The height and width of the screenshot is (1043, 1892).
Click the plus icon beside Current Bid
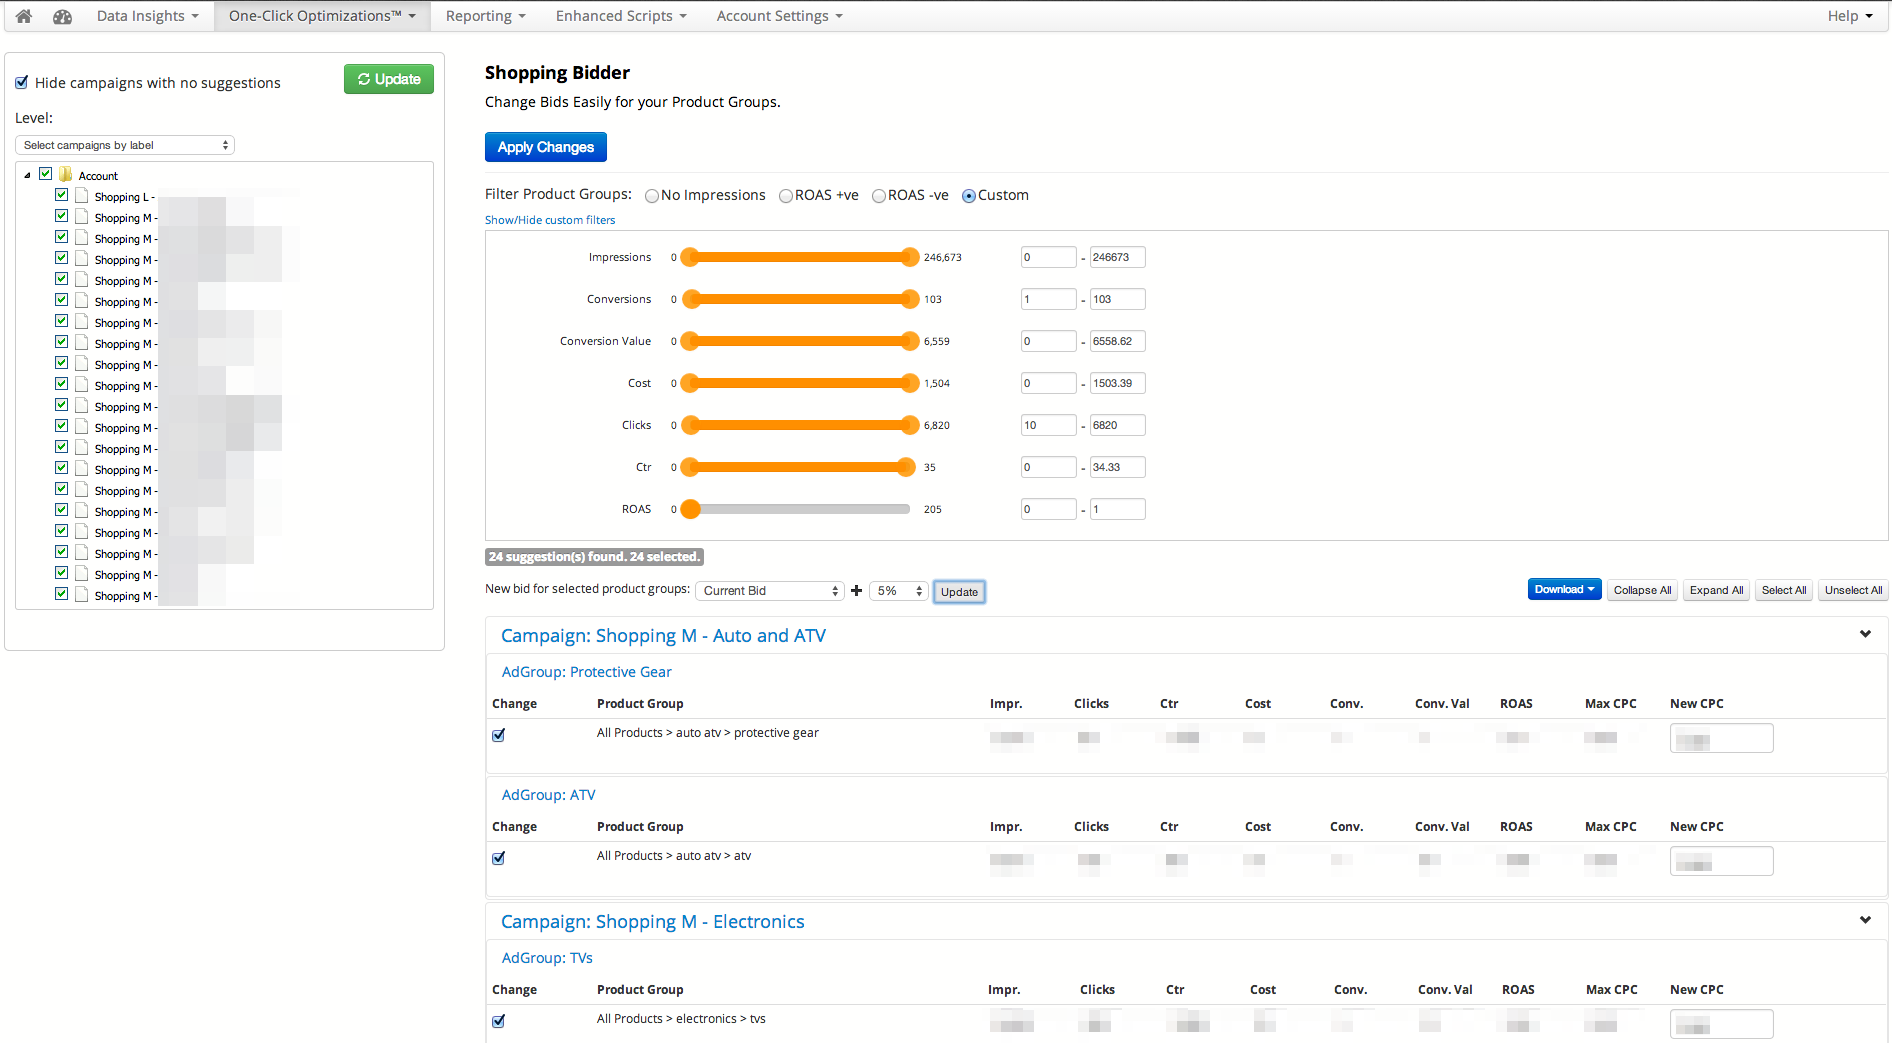point(856,590)
